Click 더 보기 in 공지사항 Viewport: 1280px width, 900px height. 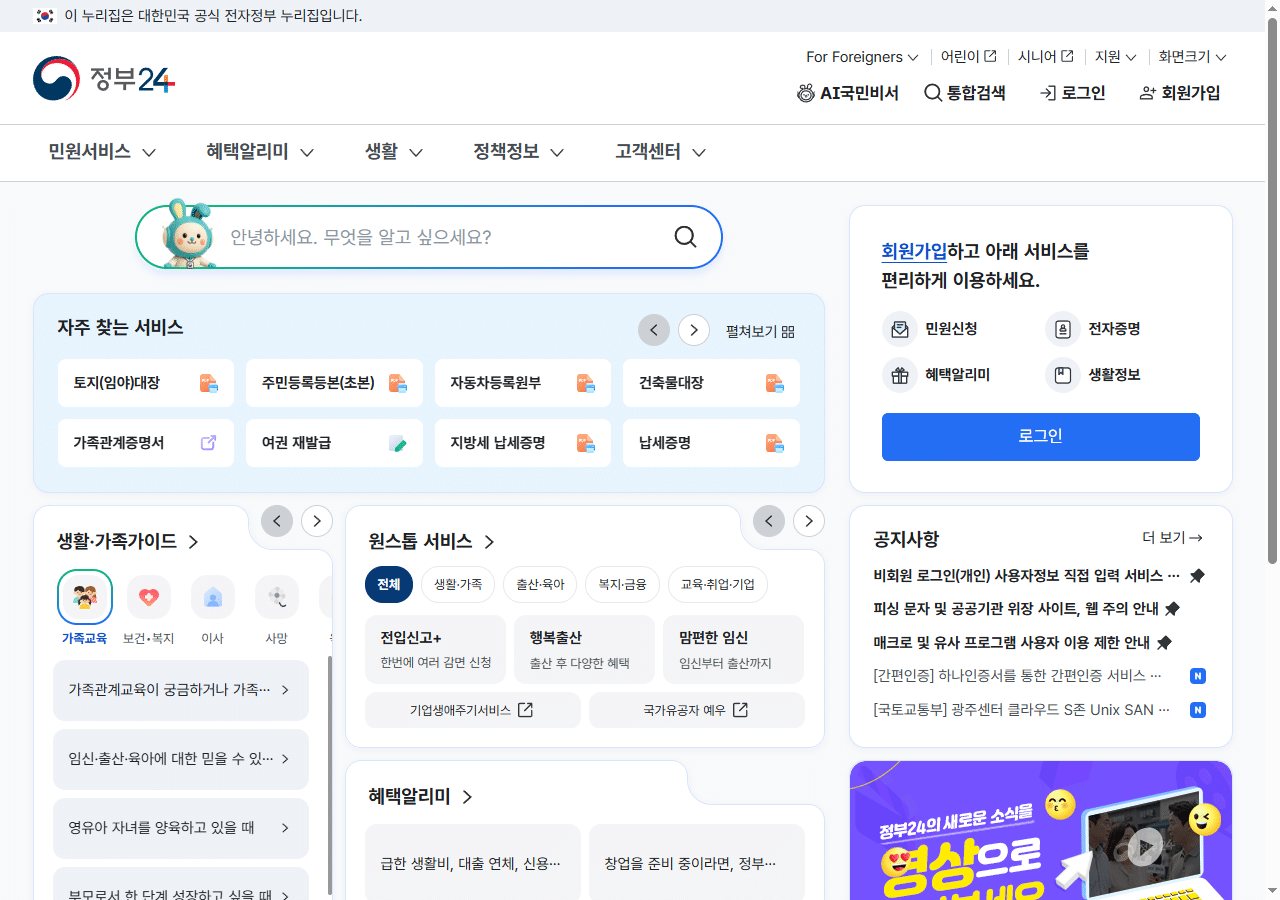(x=1172, y=538)
